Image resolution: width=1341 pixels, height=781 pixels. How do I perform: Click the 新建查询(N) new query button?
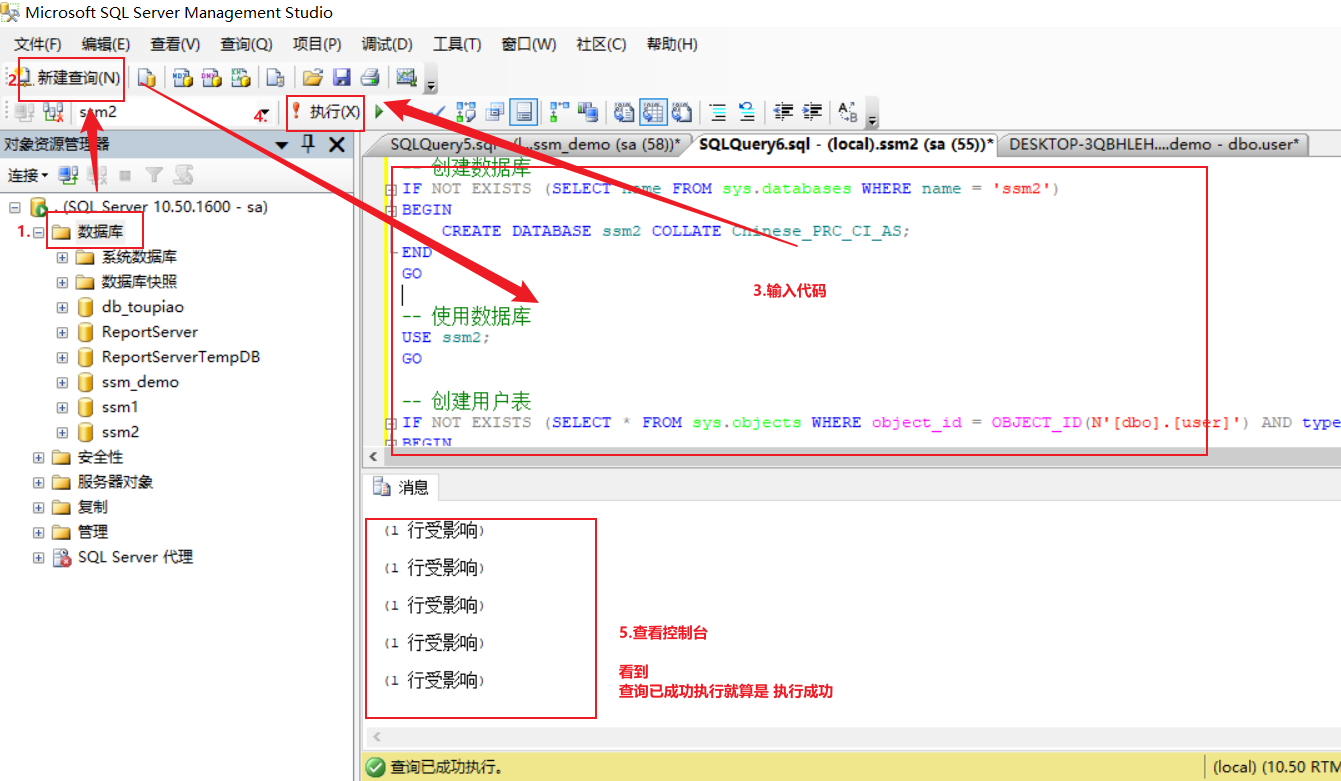pyautogui.click(x=70, y=78)
